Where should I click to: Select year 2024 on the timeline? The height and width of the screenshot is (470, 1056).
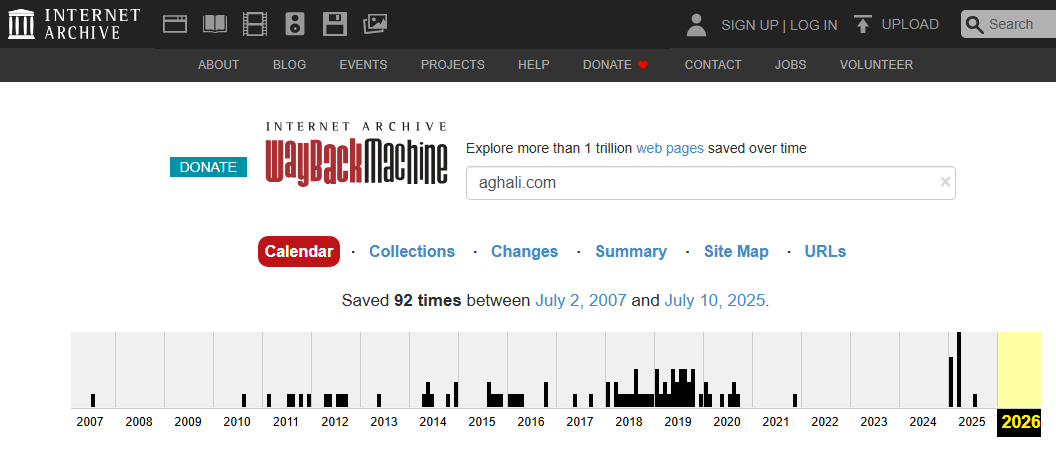tap(923, 422)
